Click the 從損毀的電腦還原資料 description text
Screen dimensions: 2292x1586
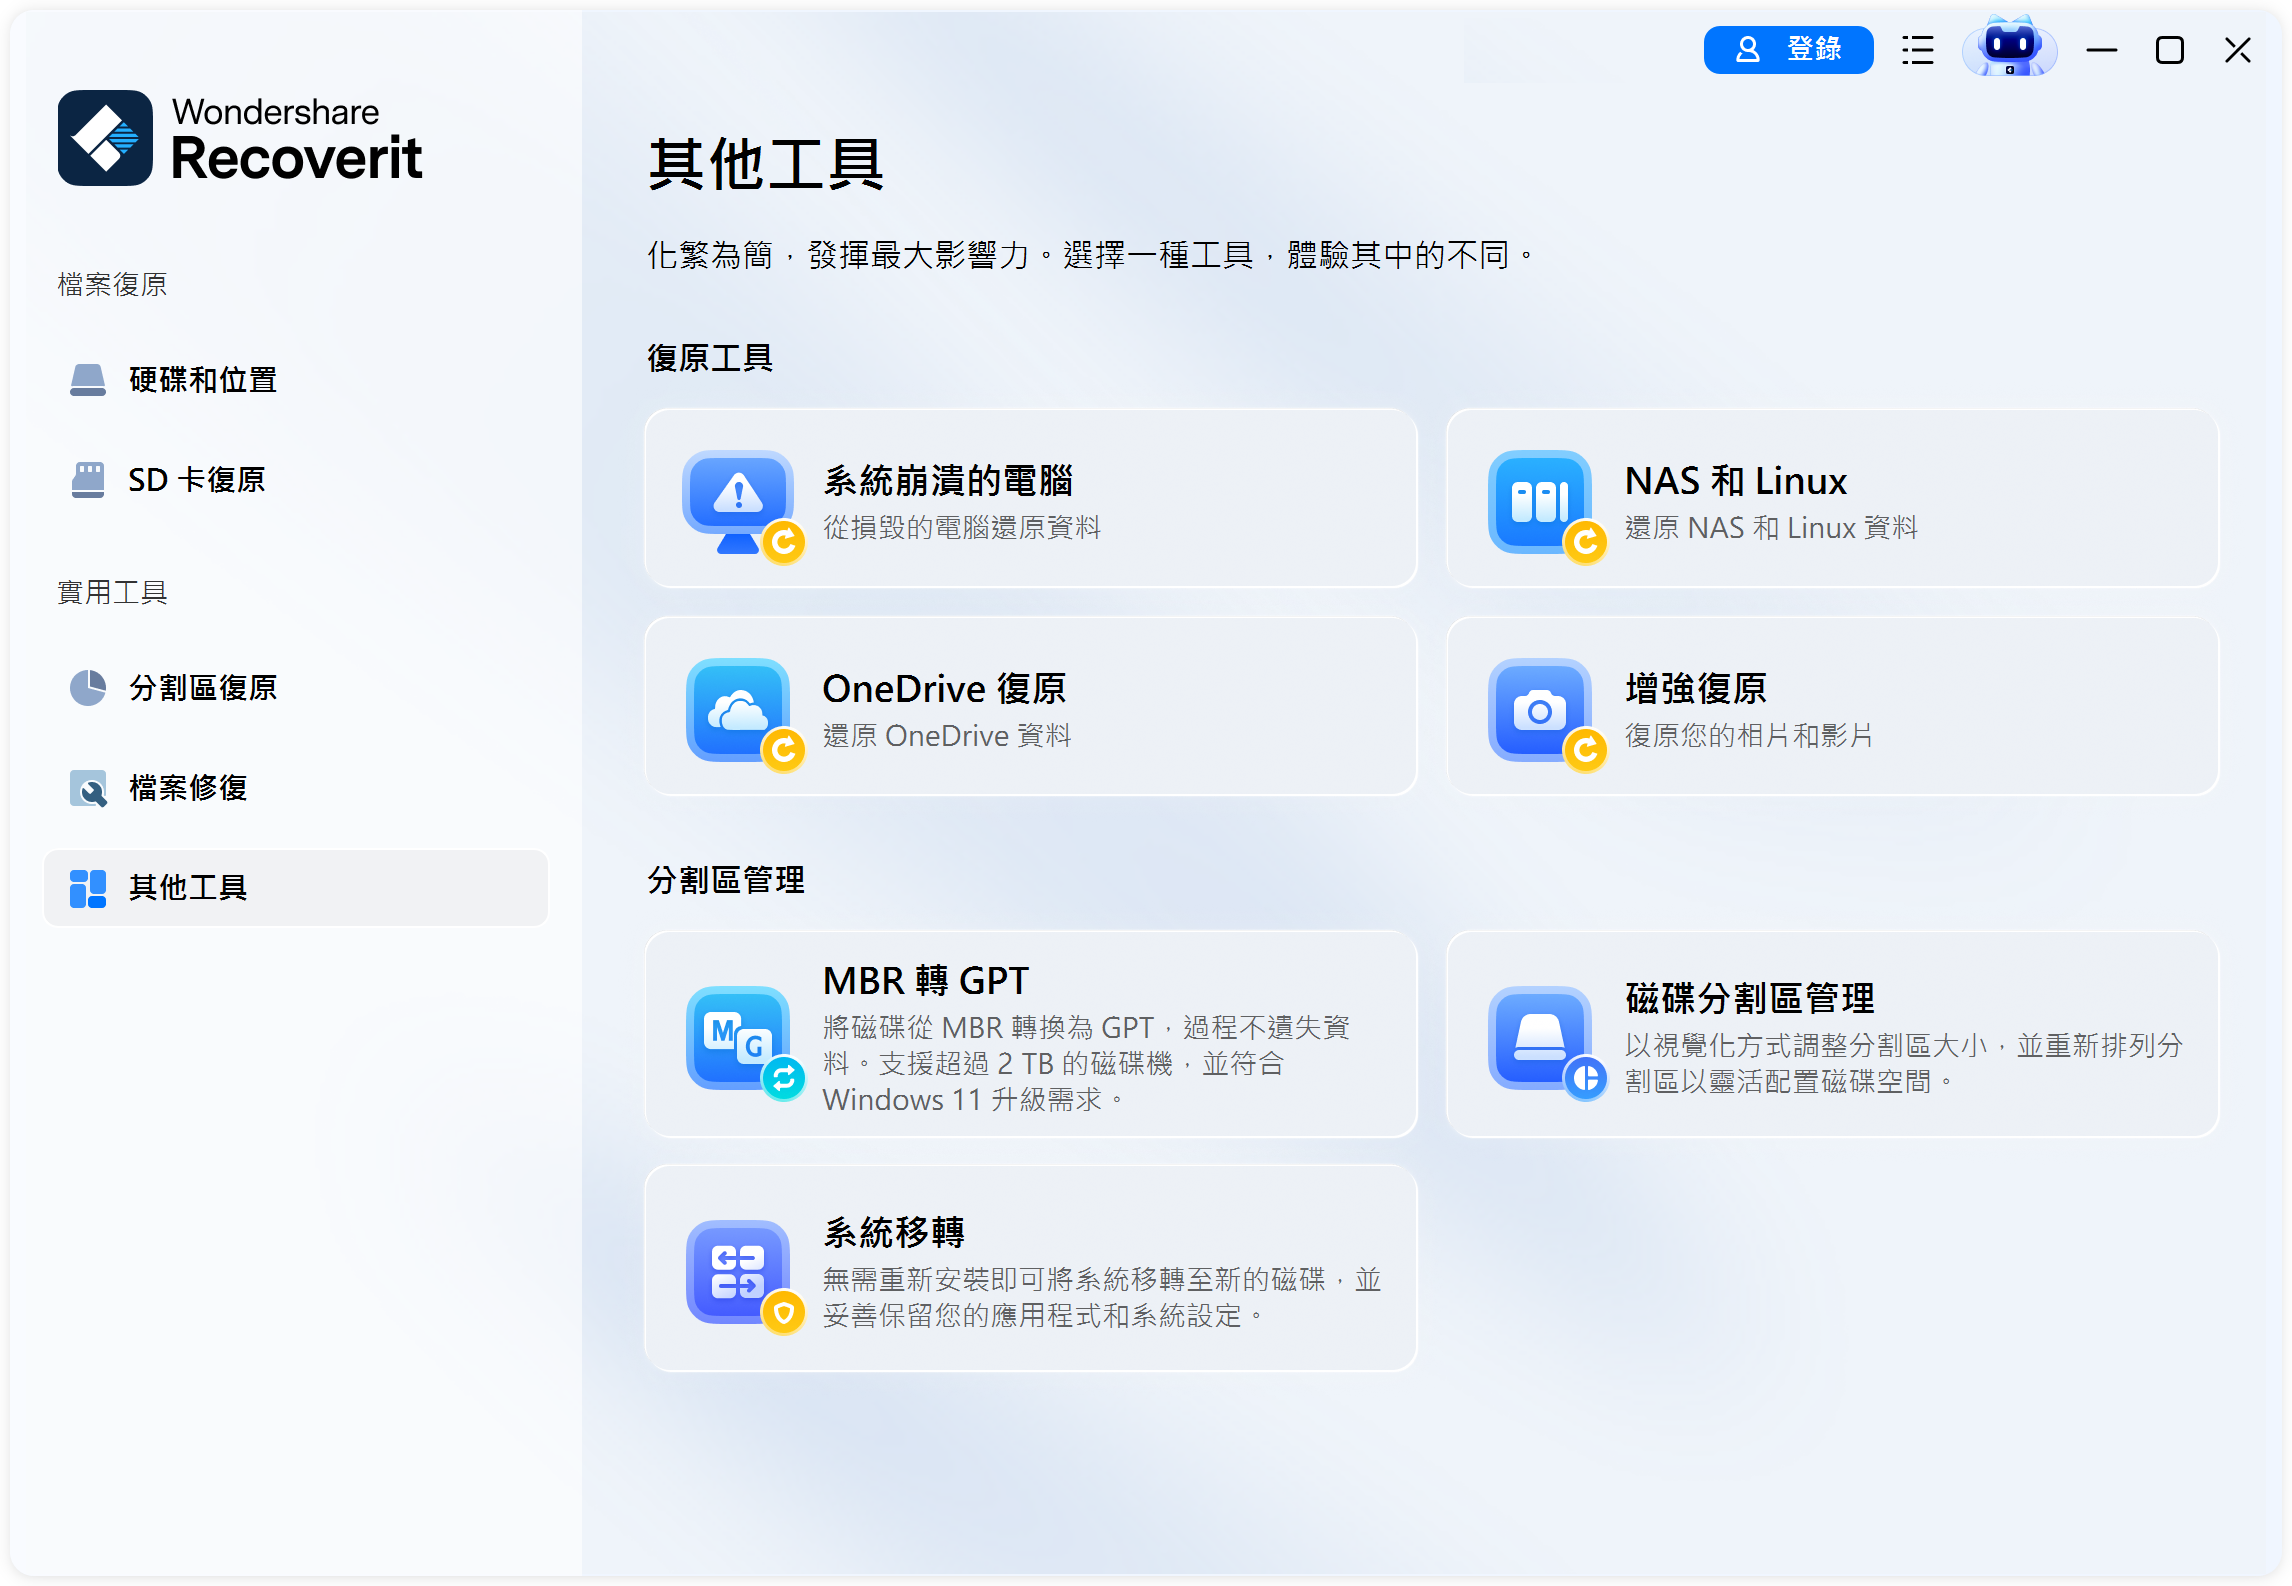[x=961, y=528]
